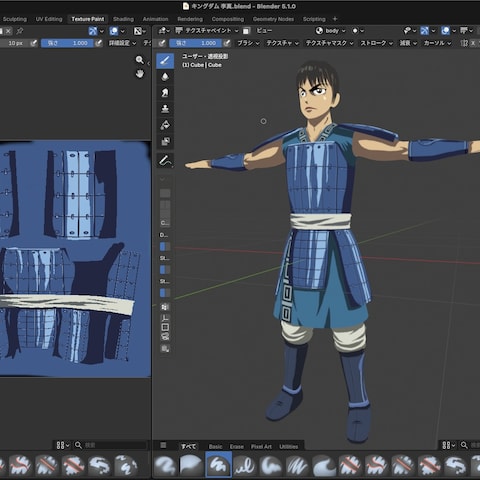Viewport: 480px width, 480px height.
Task: Select the Annotate pencil tool
Action: [x=165, y=161]
